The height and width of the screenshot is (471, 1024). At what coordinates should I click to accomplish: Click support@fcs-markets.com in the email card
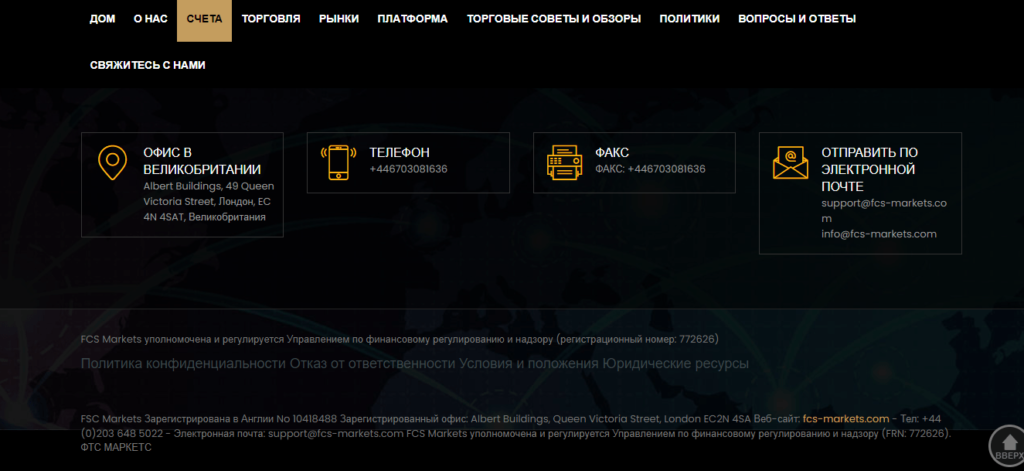tap(884, 210)
